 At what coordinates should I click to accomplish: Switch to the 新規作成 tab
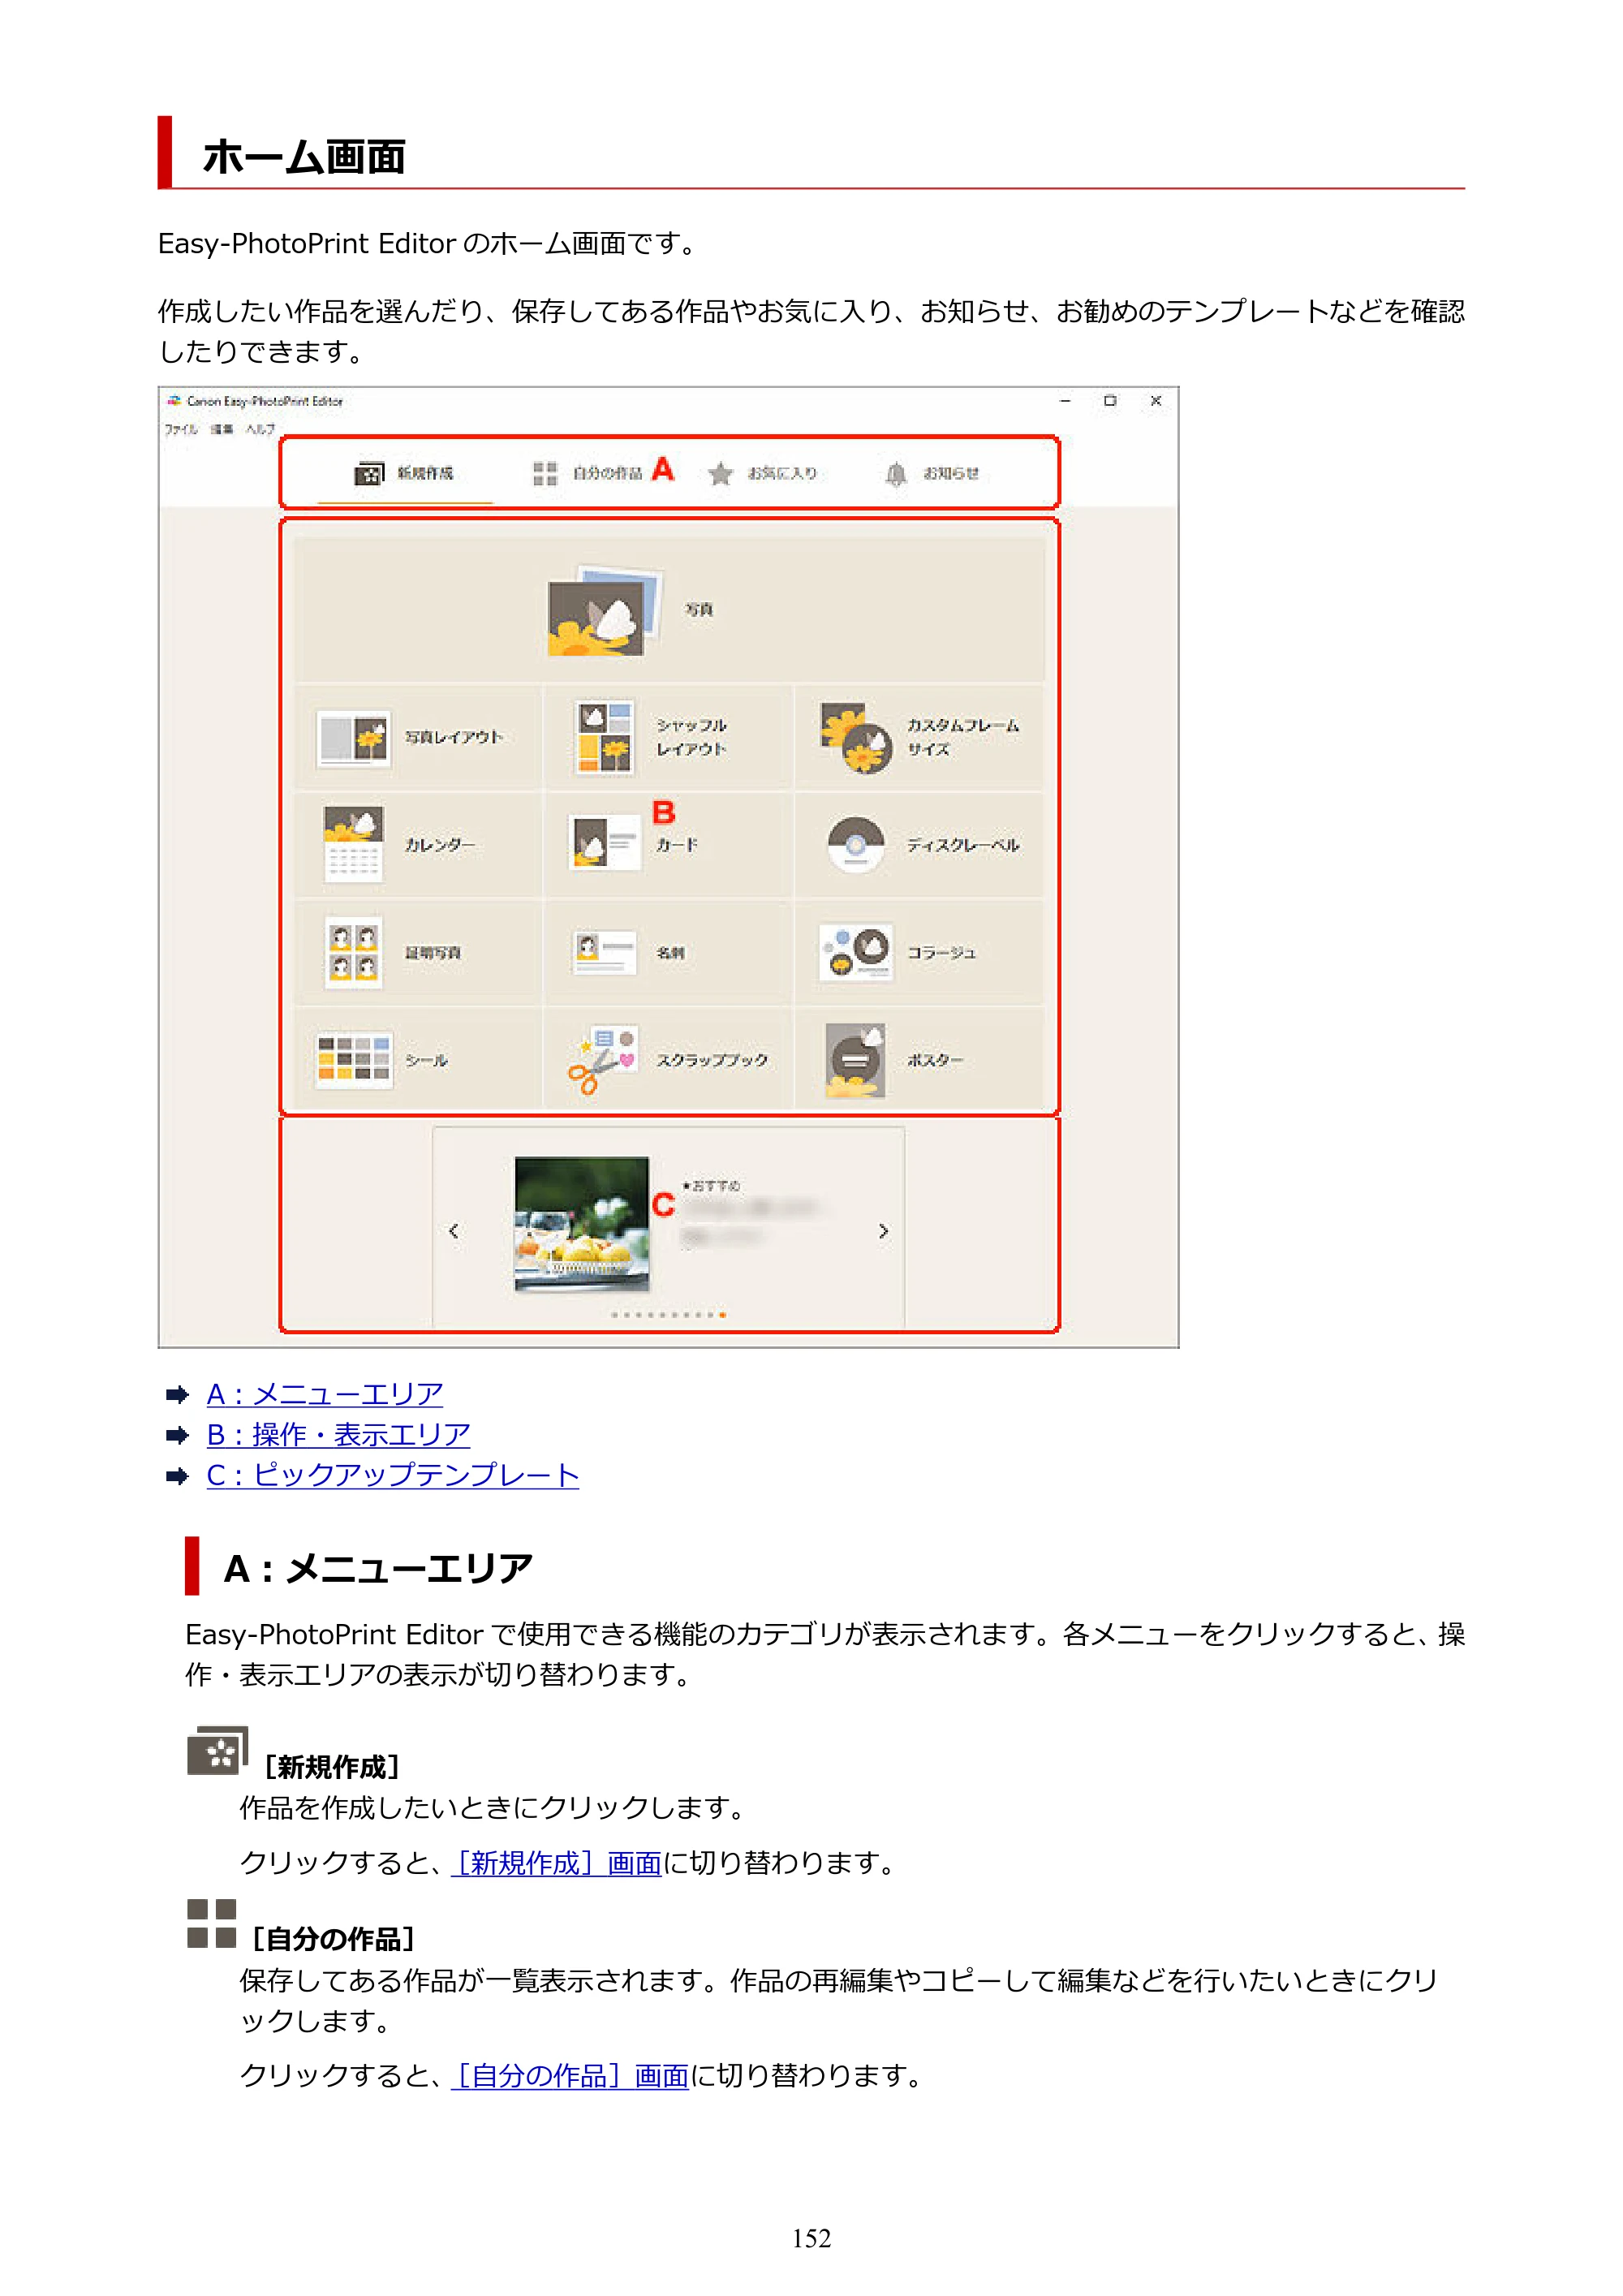point(405,473)
